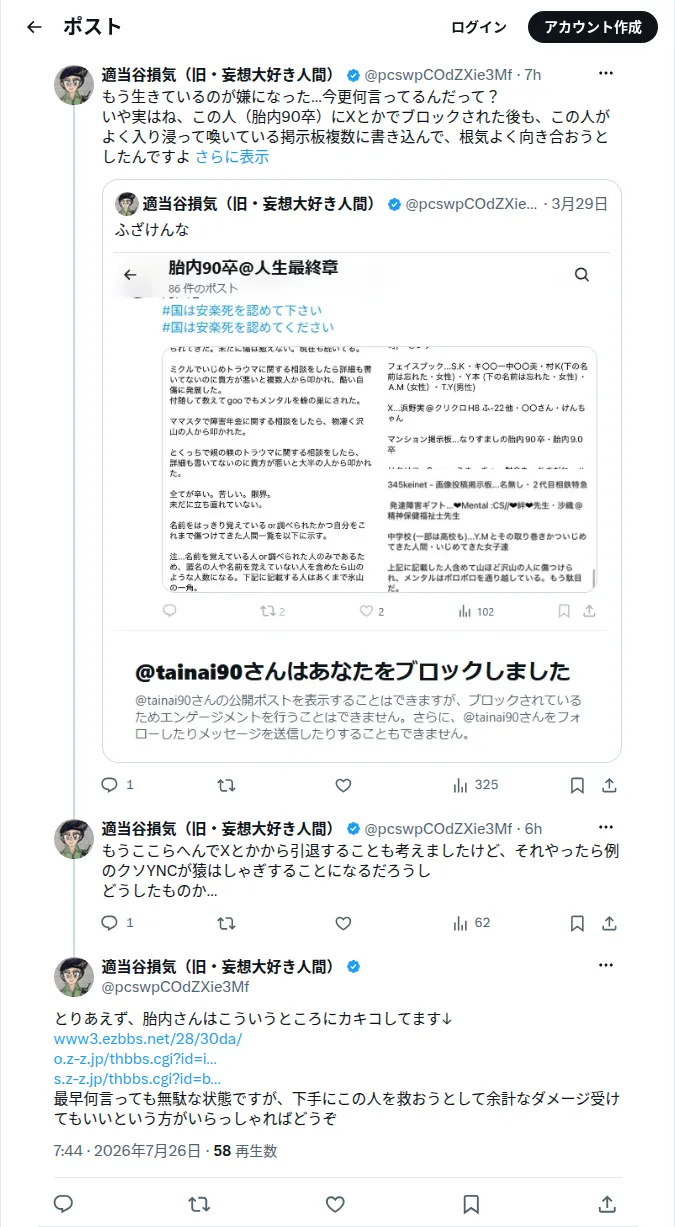The image size is (675, 1227).
Task: Open more options on the 6h post
Action: [606, 828]
